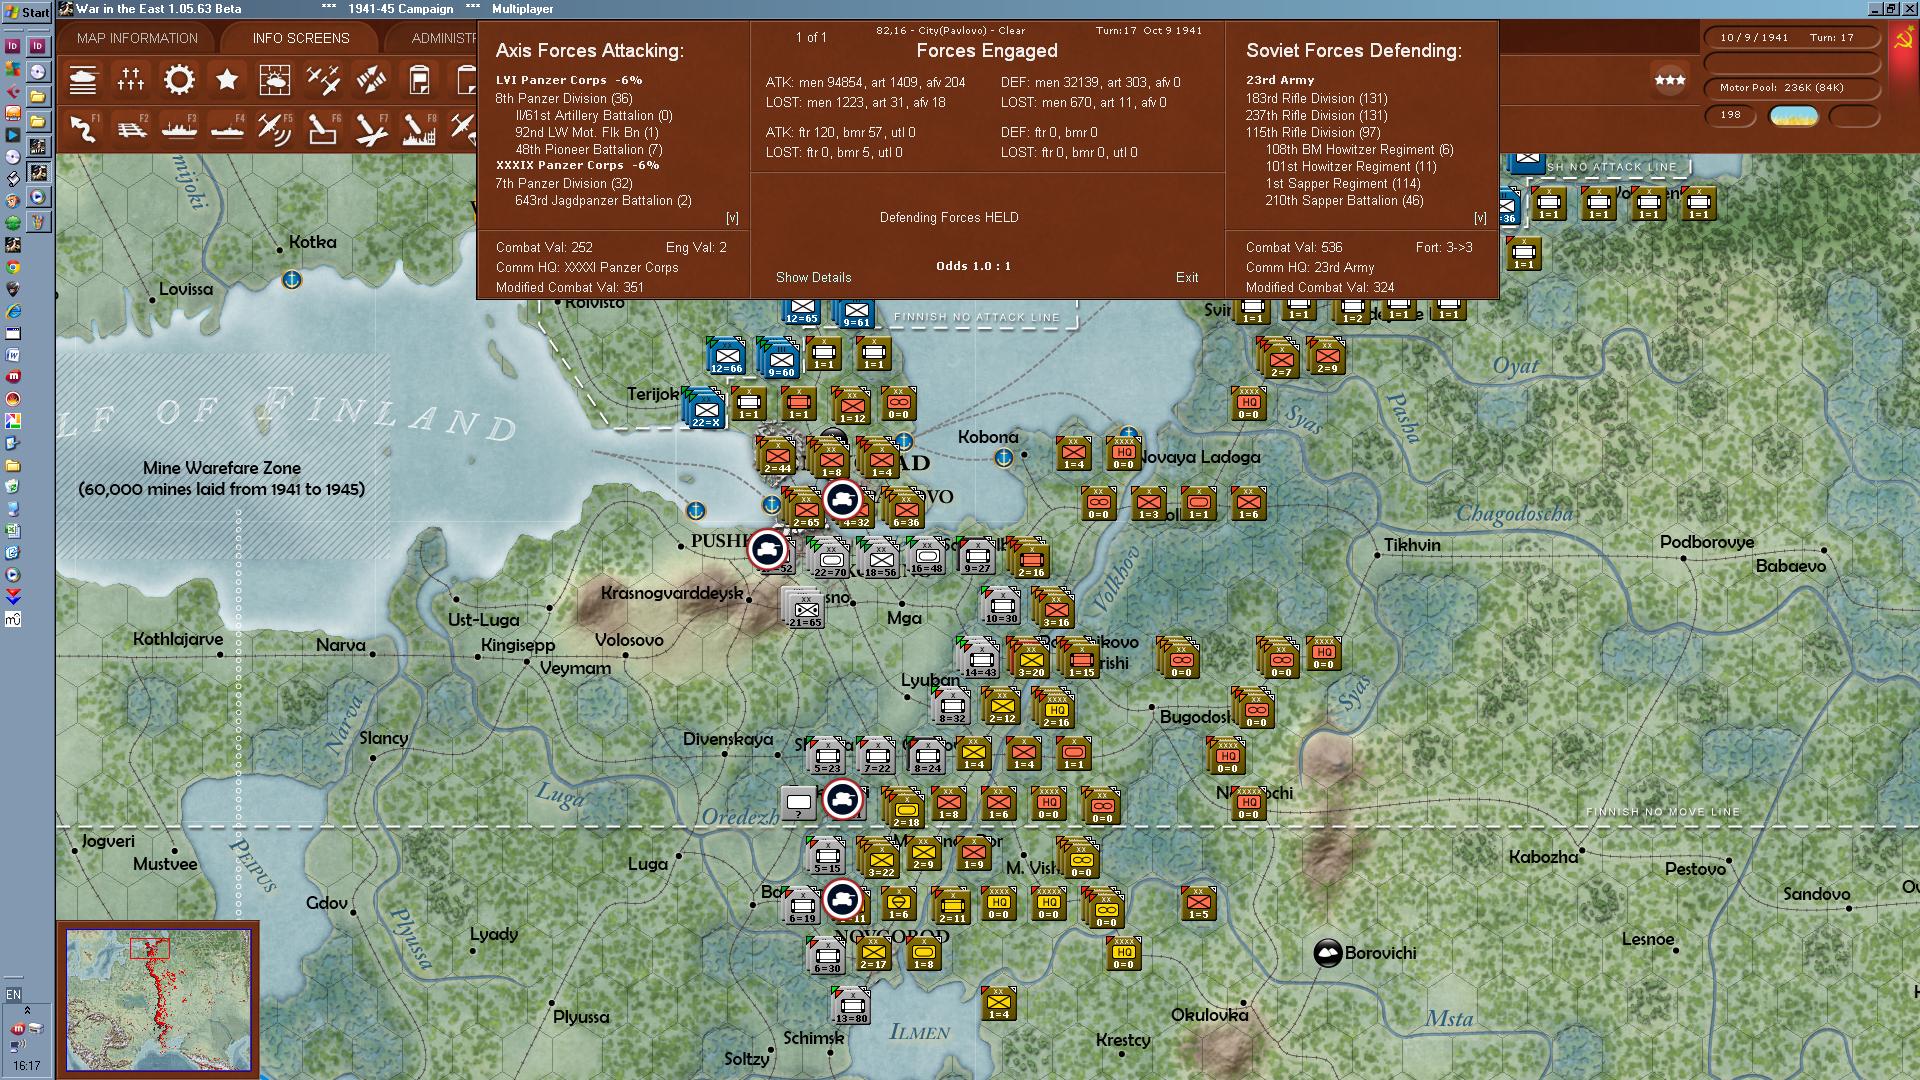The width and height of the screenshot is (1920, 1080).
Task: Click the victory star icon
Action: [227, 79]
